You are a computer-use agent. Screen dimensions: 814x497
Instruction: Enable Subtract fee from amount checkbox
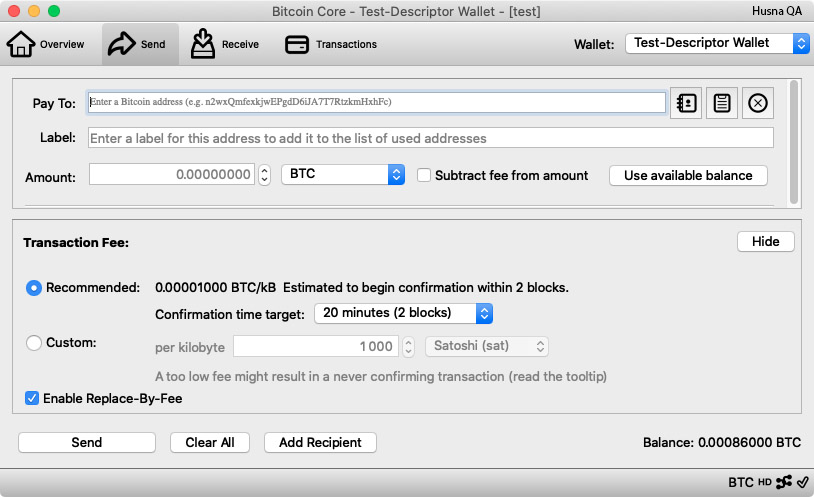click(x=424, y=175)
